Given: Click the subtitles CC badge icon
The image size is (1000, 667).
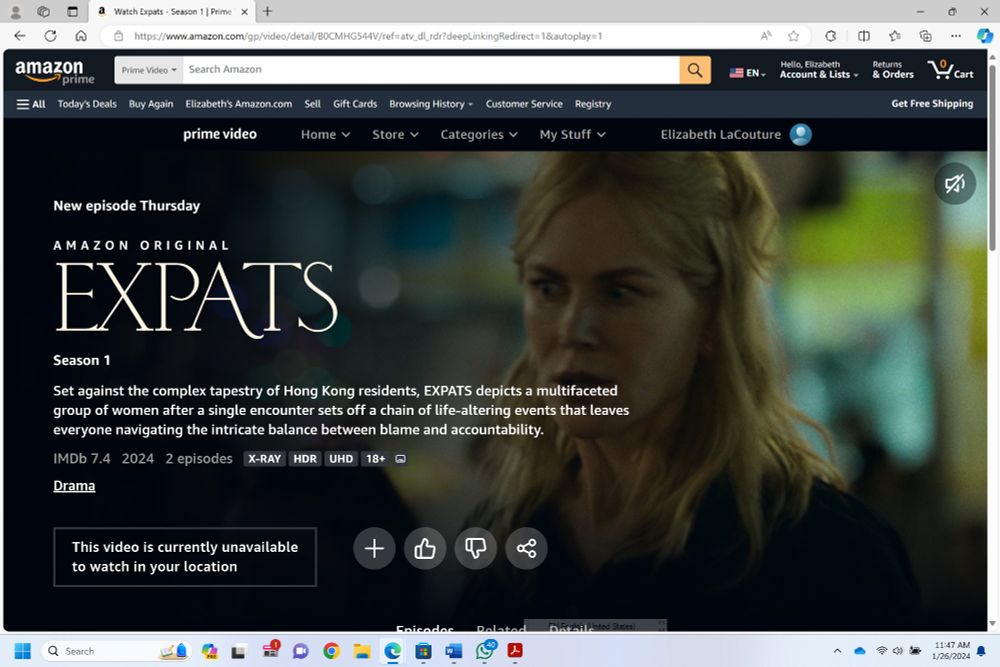Looking at the screenshot, I should pos(401,458).
